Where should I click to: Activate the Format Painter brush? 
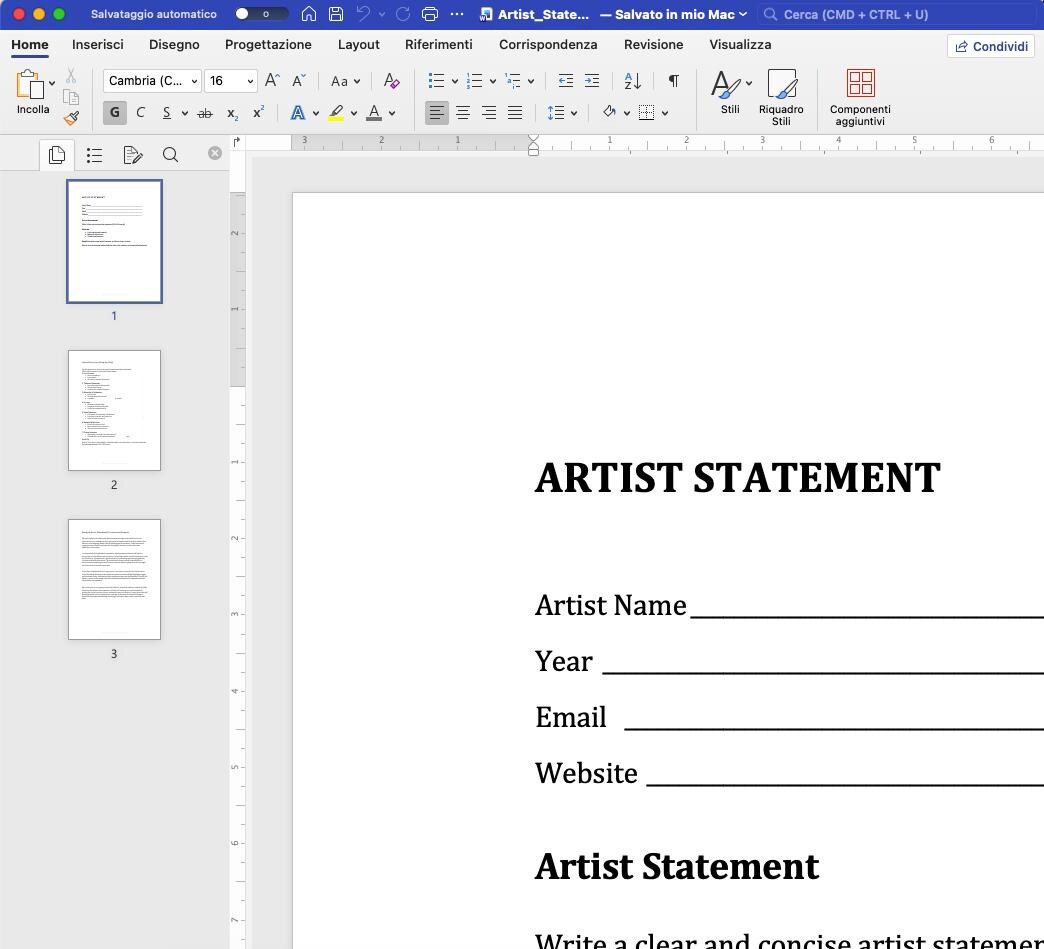(71, 118)
